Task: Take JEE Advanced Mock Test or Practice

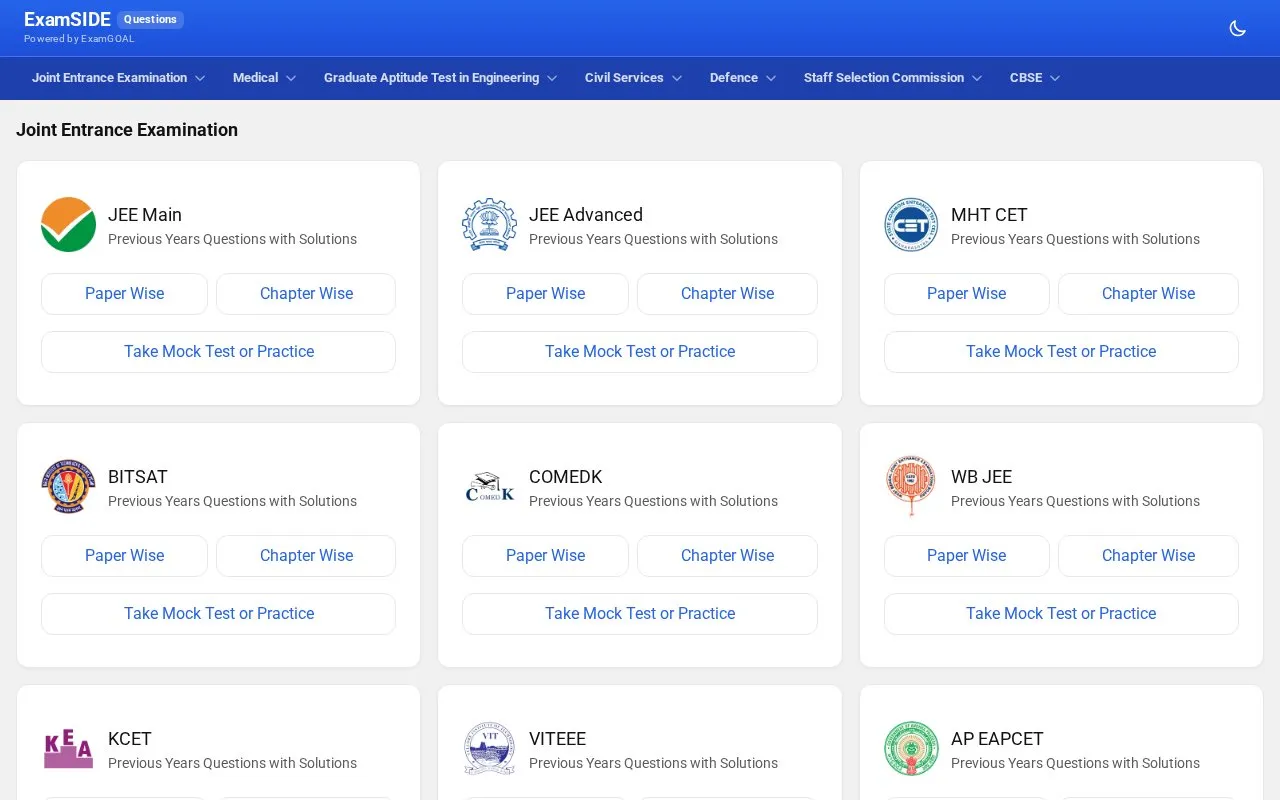Action: tap(640, 352)
